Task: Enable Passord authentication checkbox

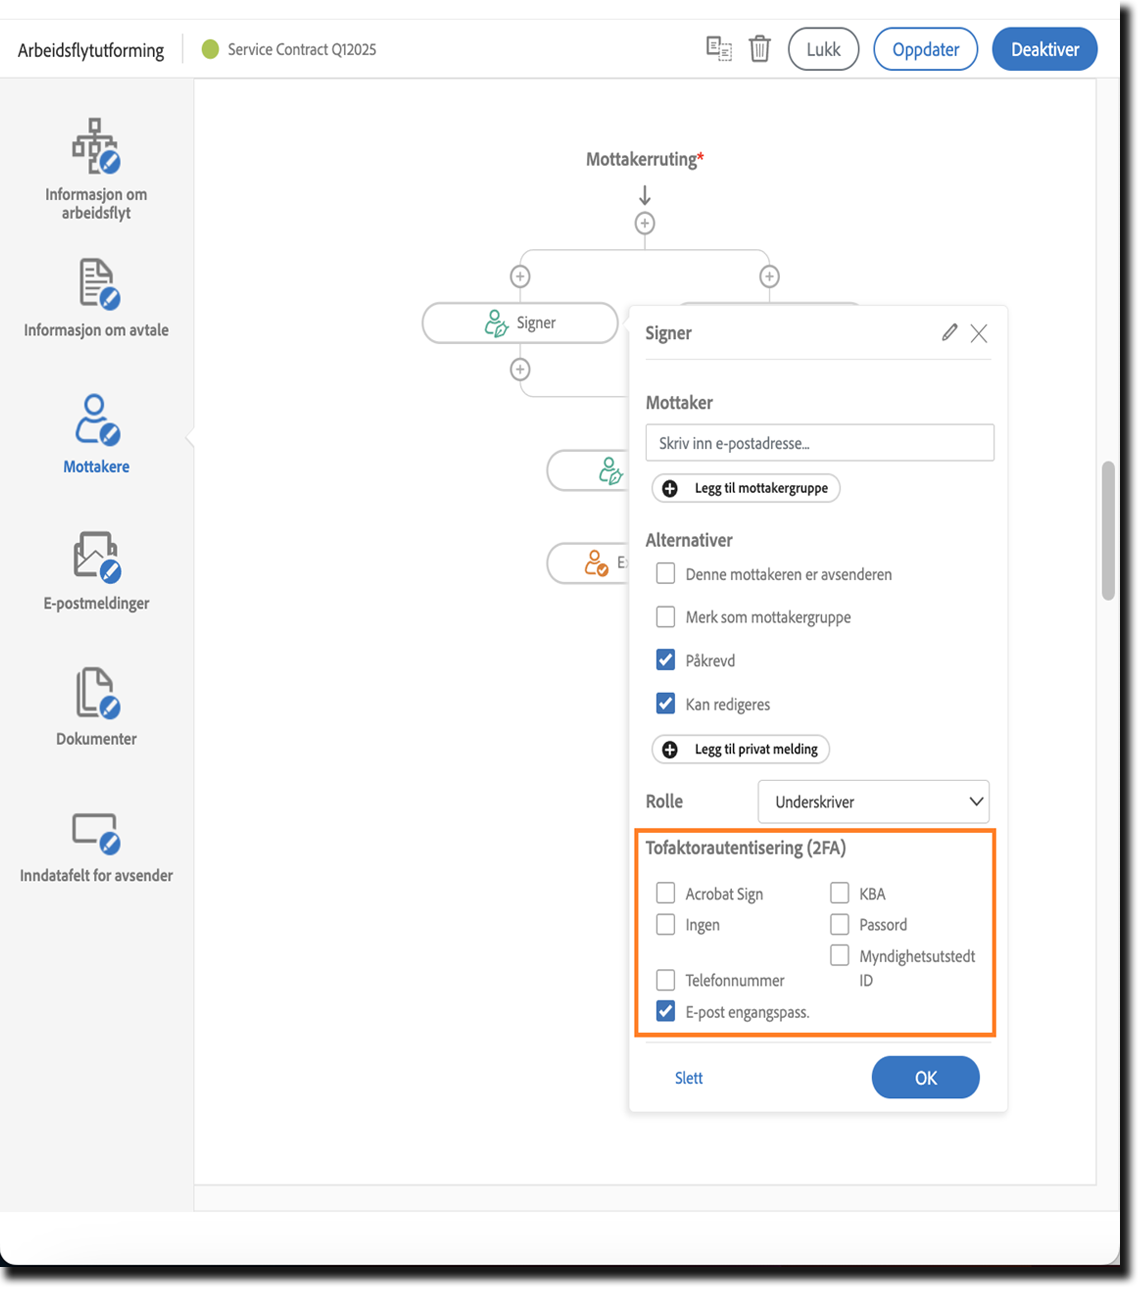Action: point(839,925)
